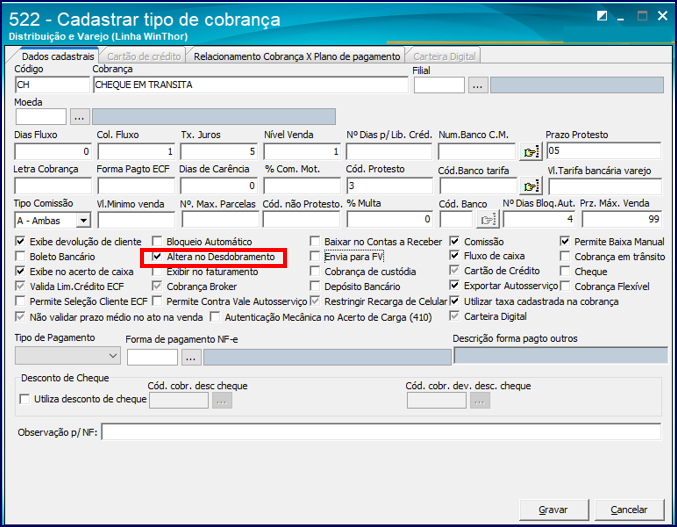This screenshot has height=527, width=677.
Task: Click Observação p/ NF field
Action: point(381,432)
